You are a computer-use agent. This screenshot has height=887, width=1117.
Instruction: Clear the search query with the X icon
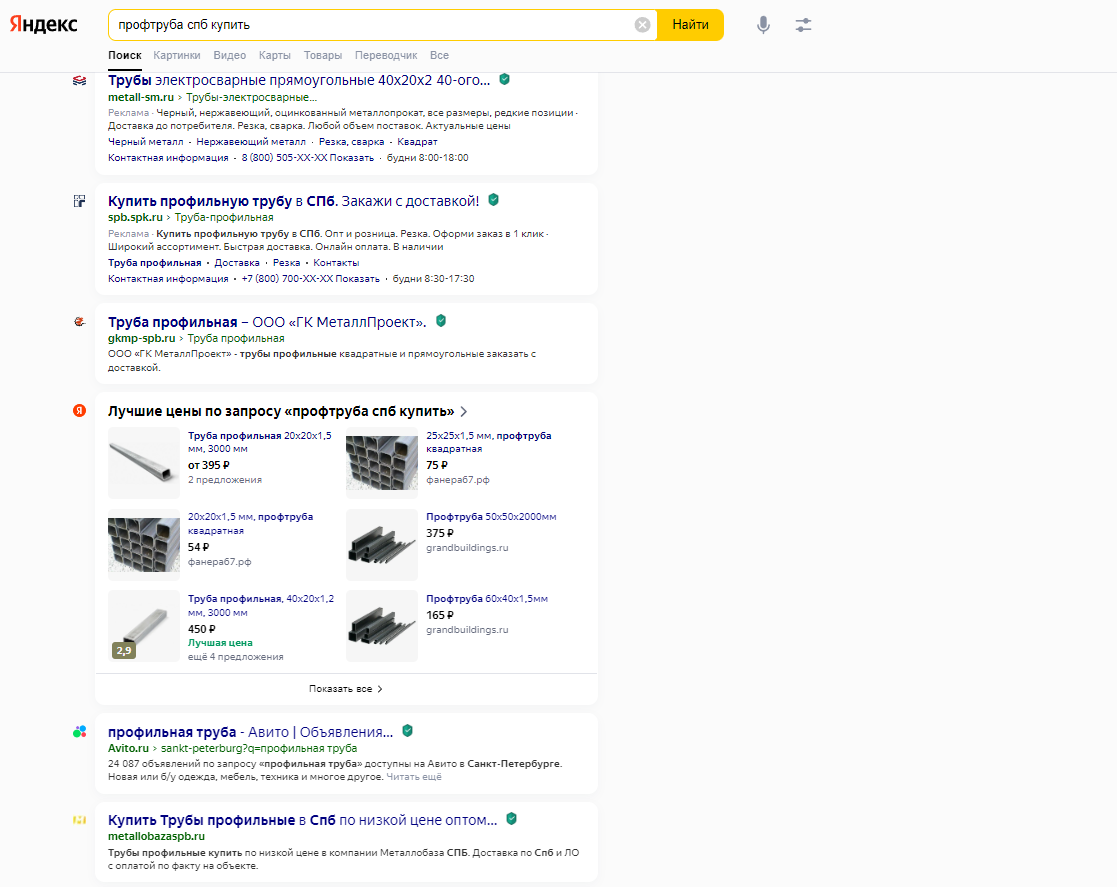pos(642,25)
